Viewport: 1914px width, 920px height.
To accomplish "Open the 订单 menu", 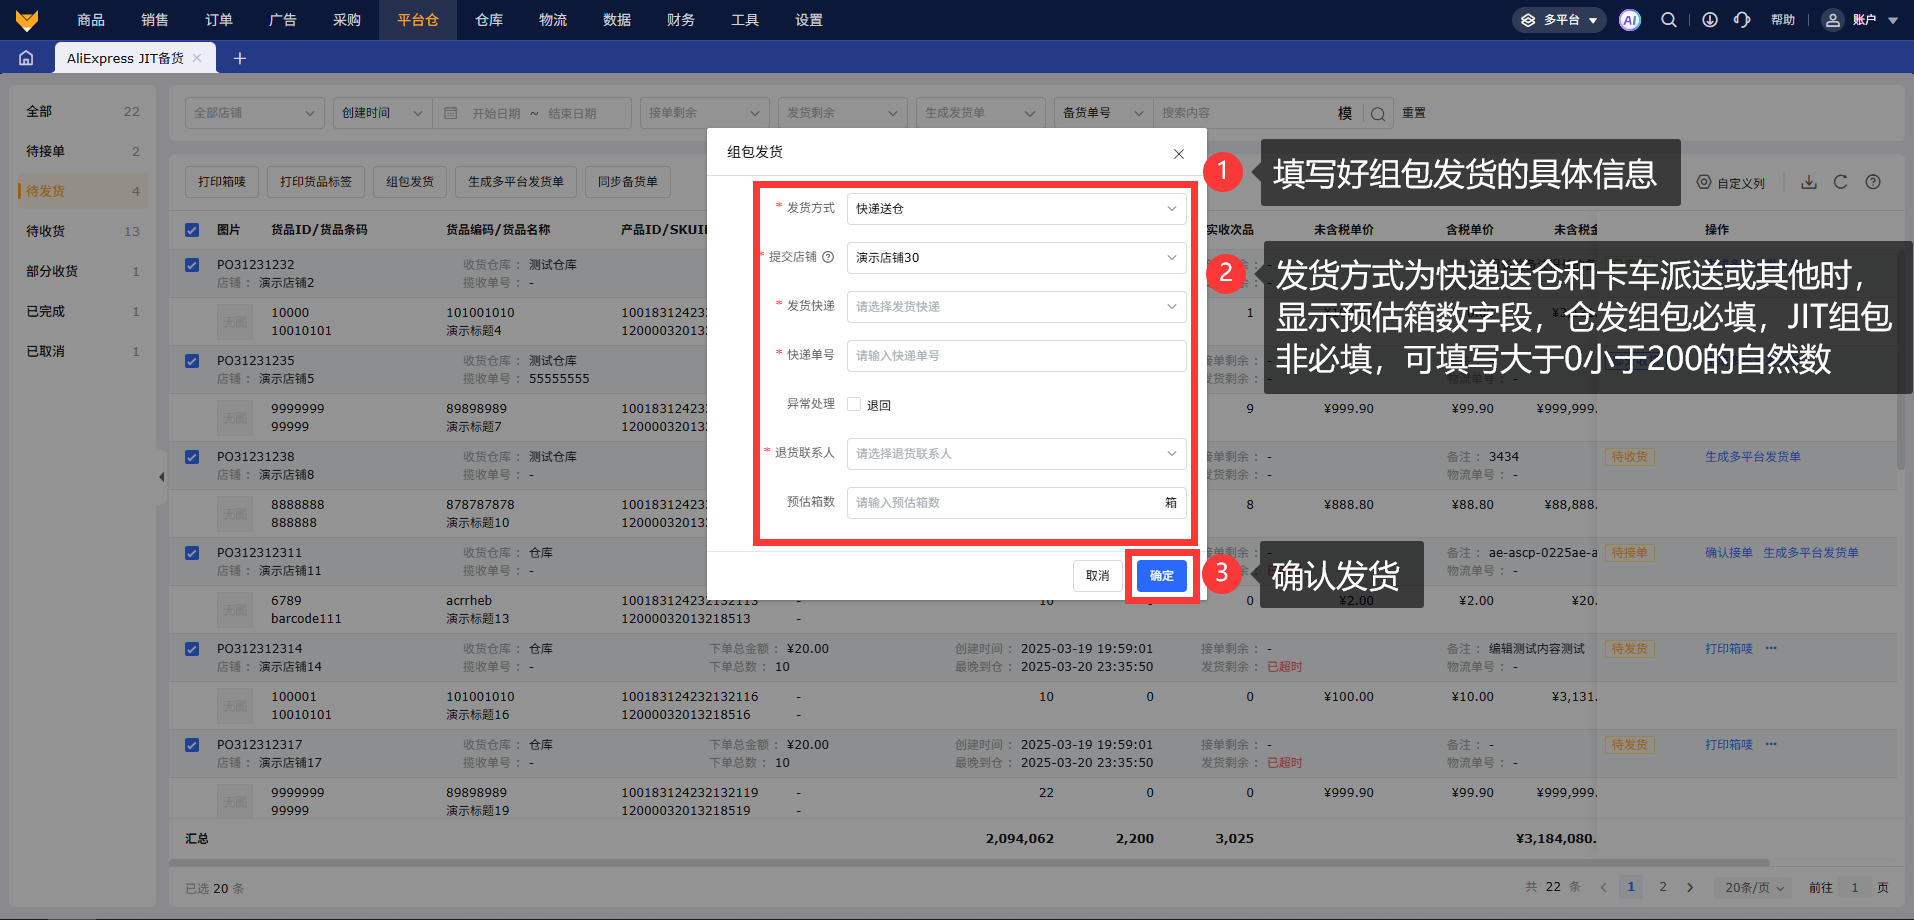I will [x=219, y=20].
